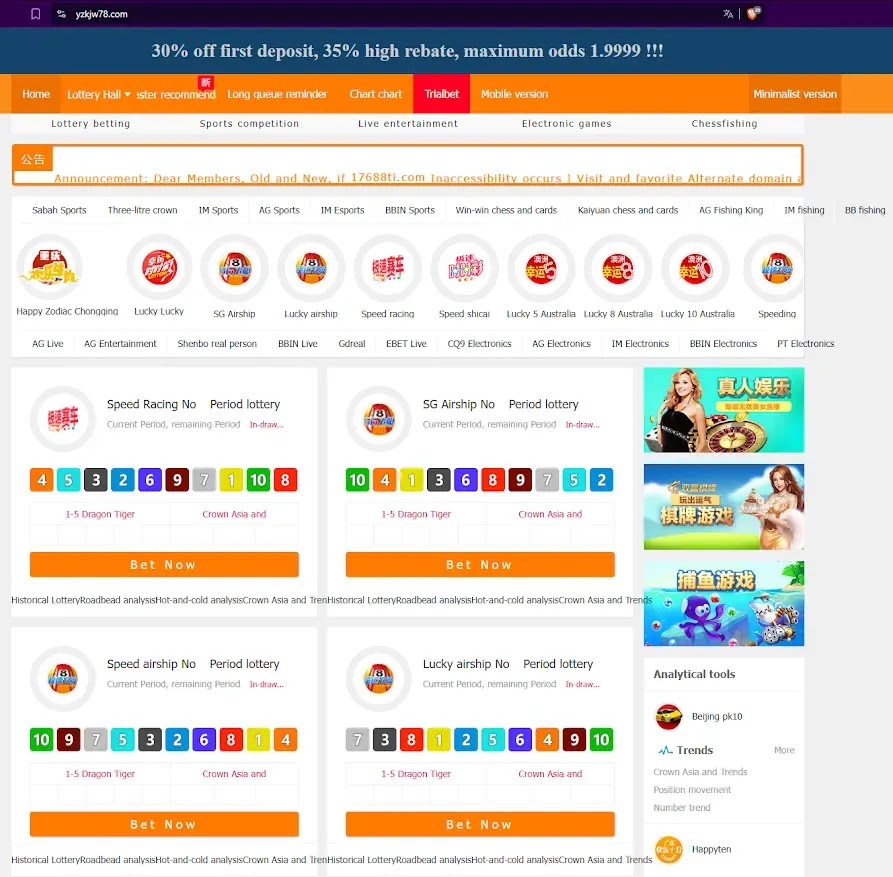Expand the Lottery Hall dropdown menu
Image resolution: width=893 pixels, height=877 pixels.
point(98,95)
